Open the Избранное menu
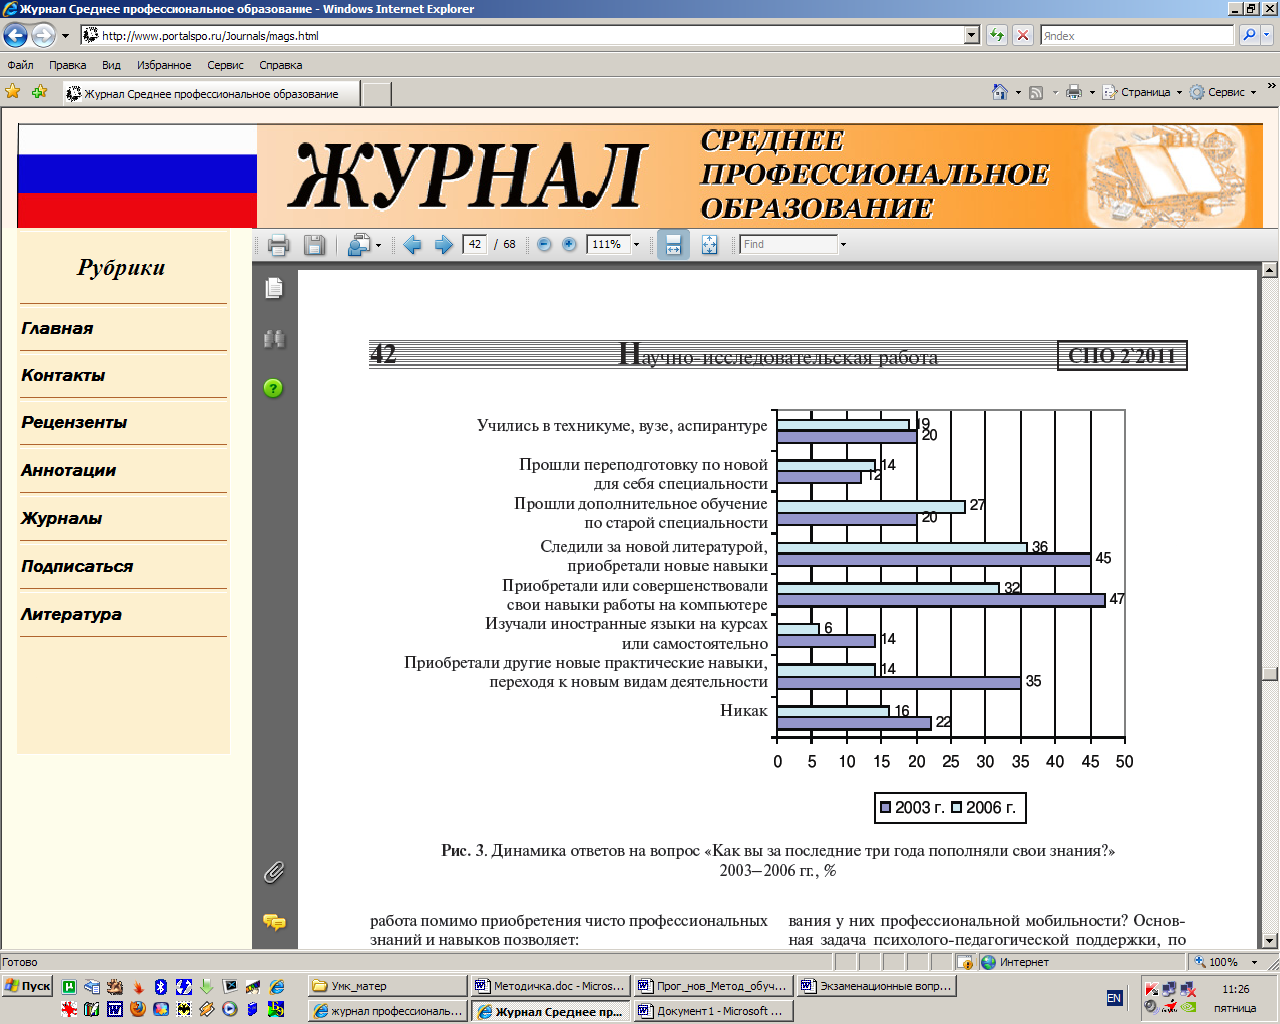This screenshot has width=1280, height=1024. tap(164, 65)
